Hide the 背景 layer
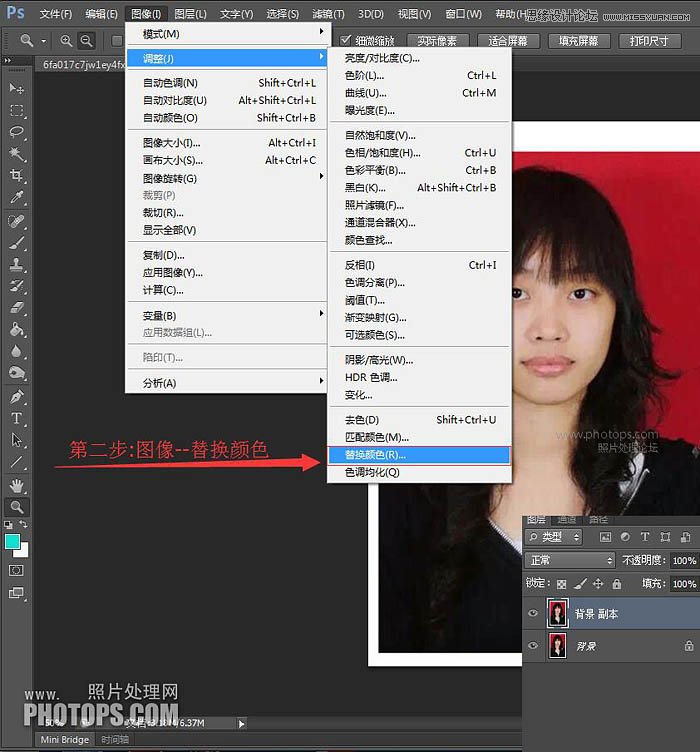This screenshot has height=752, width=700. click(533, 646)
